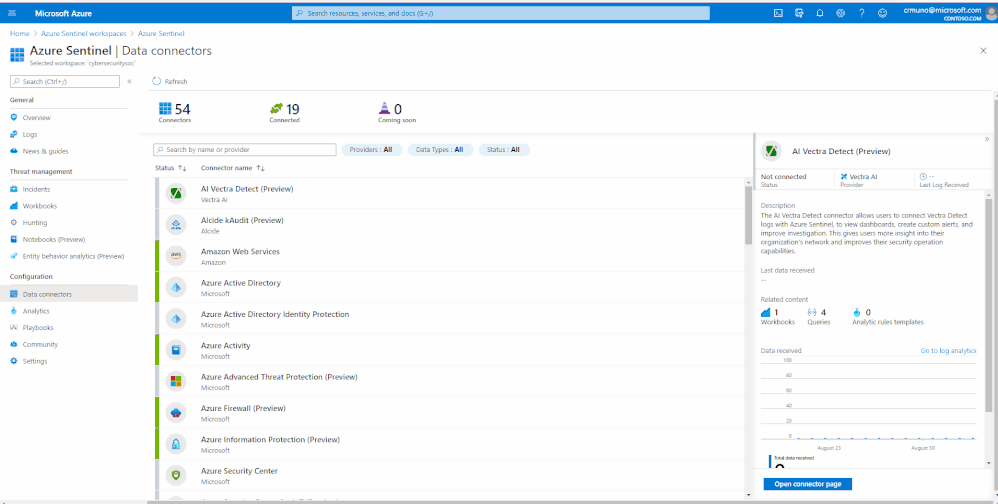Open account avatar for crmuno@microsoft.com

point(991,13)
